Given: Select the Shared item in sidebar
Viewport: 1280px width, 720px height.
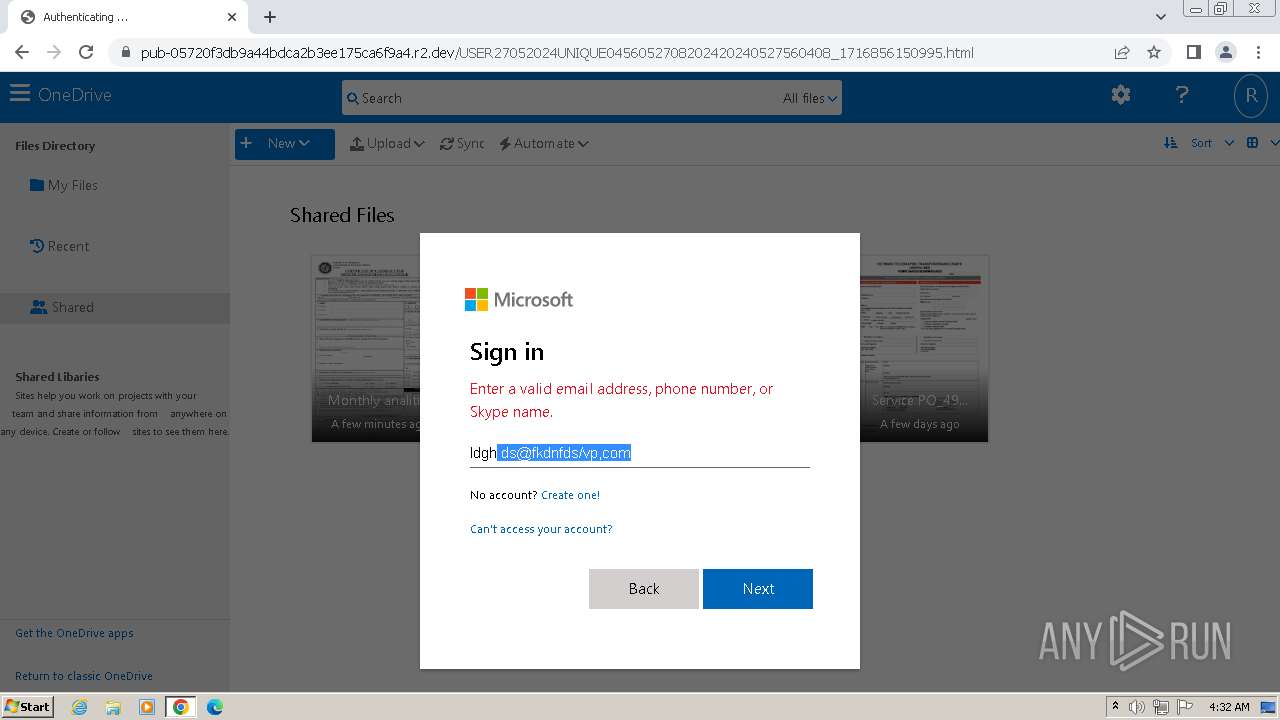Looking at the screenshot, I should tap(115, 307).
